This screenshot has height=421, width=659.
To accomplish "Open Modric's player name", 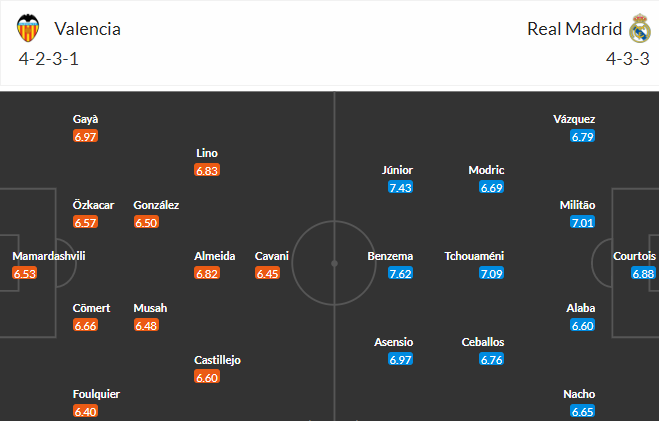I will 486,170.
